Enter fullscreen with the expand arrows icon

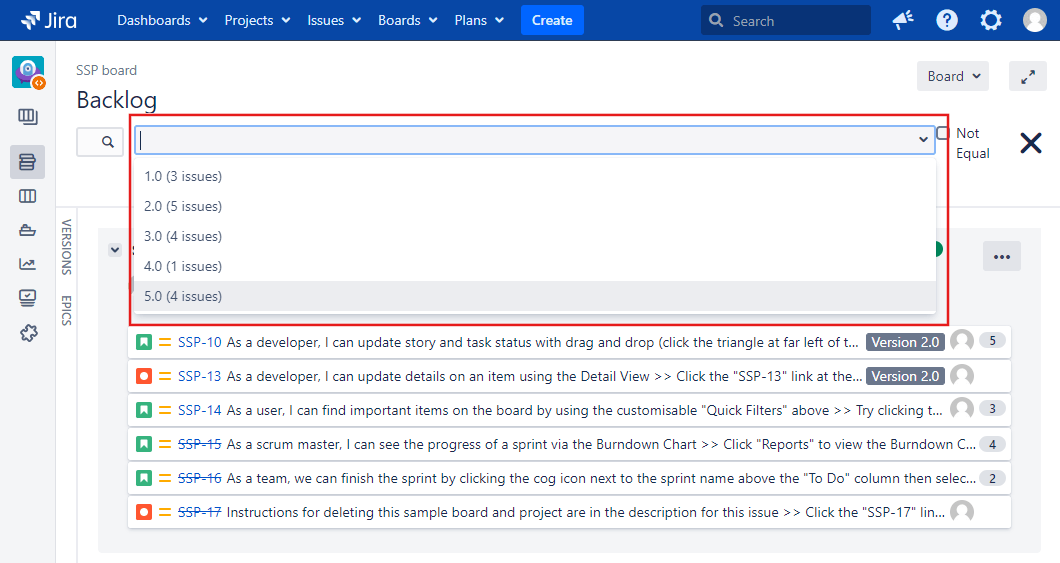[x=1027, y=77]
